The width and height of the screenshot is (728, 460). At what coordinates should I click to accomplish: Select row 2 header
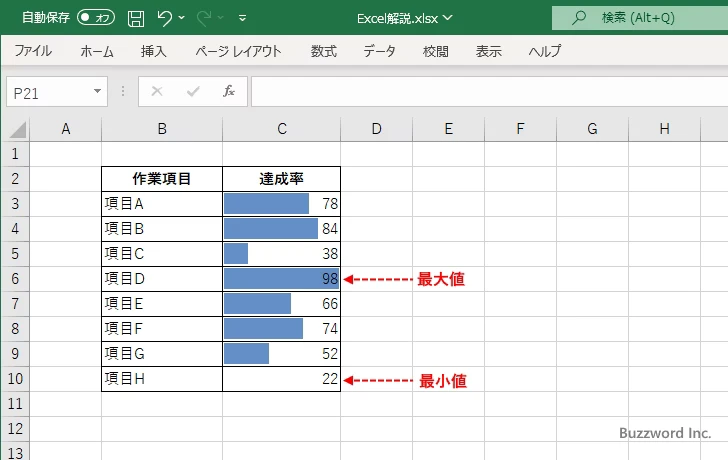coord(15,179)
